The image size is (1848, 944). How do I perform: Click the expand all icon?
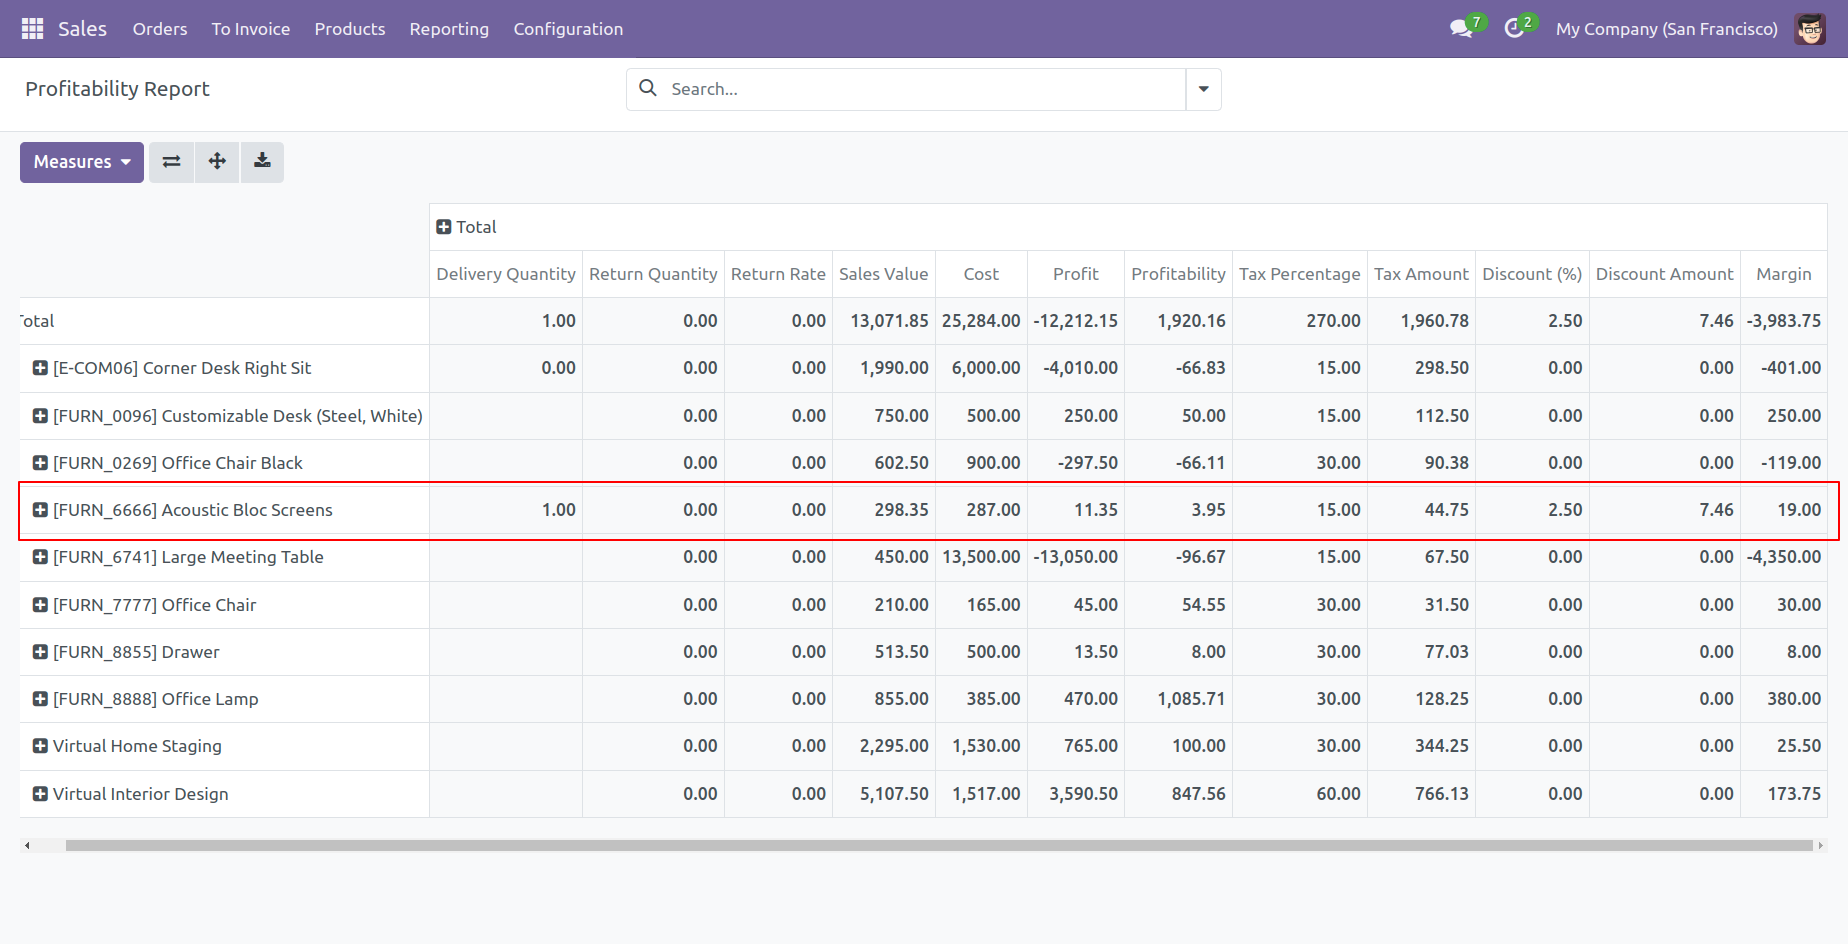tap(217, 162)
